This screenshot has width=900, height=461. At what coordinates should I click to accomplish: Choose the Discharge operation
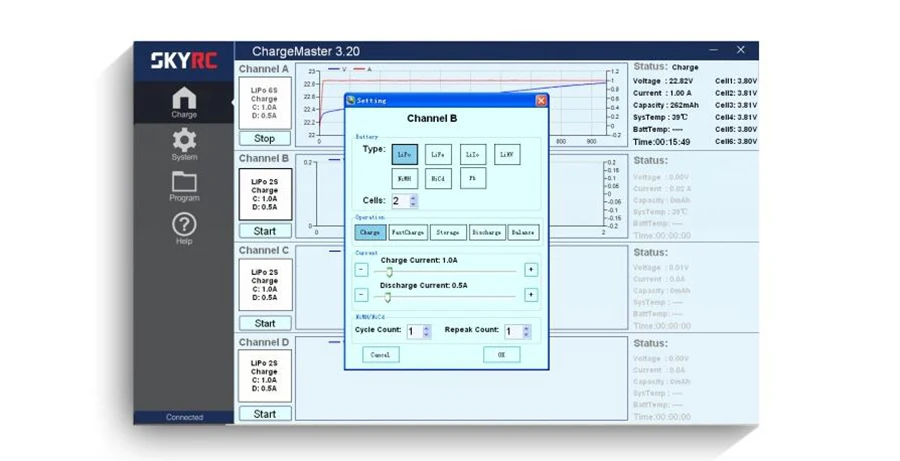pyautogui.click(x=487, y=233)
